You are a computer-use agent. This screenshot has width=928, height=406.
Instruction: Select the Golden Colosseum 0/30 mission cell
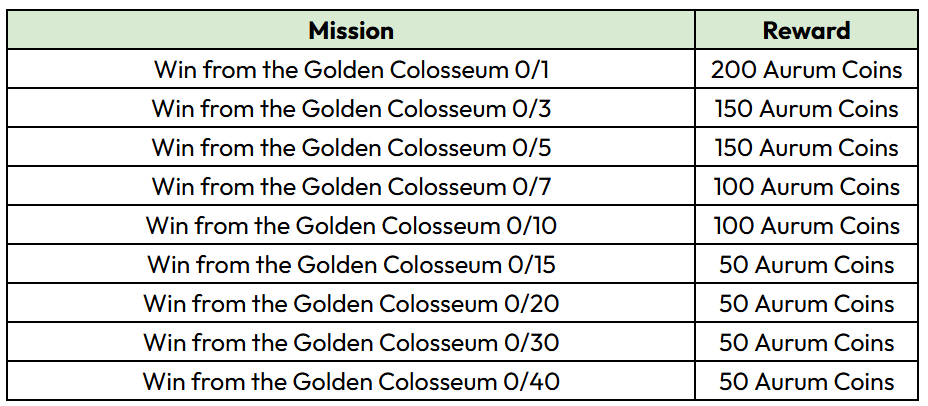[351, 343]
